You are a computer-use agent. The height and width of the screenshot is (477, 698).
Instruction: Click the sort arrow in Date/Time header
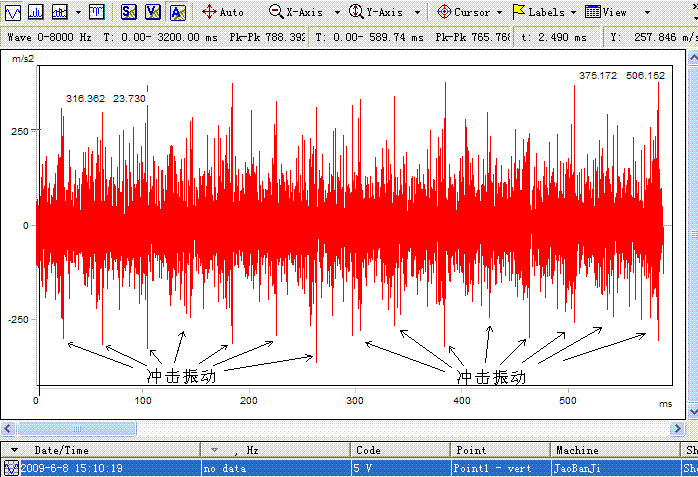pos(14,450)
